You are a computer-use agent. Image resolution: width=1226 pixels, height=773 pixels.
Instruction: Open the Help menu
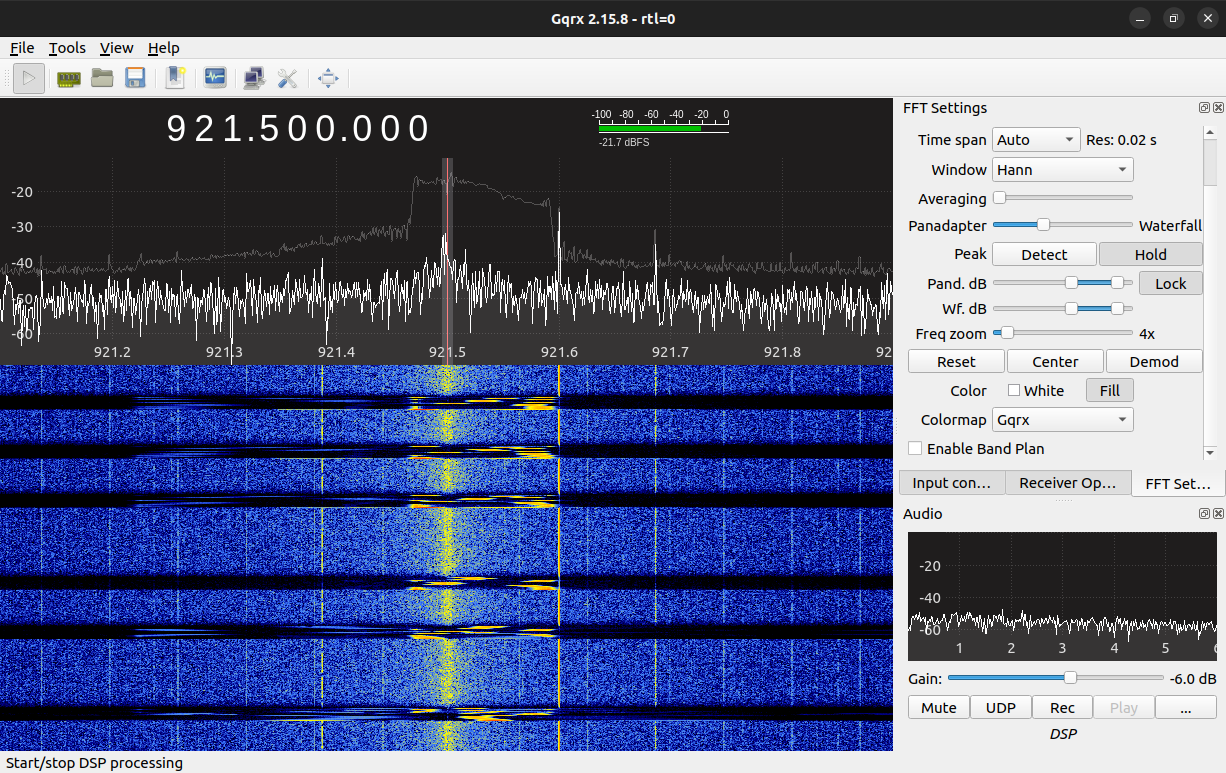[163, 48]
